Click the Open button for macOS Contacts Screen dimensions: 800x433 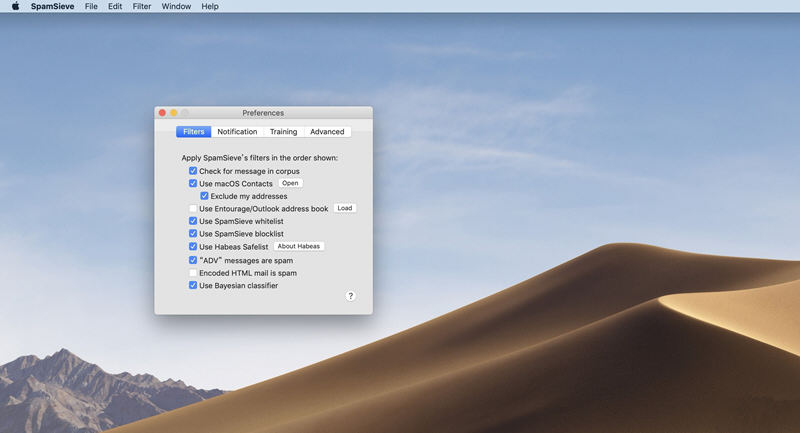[x=290, y=183]
